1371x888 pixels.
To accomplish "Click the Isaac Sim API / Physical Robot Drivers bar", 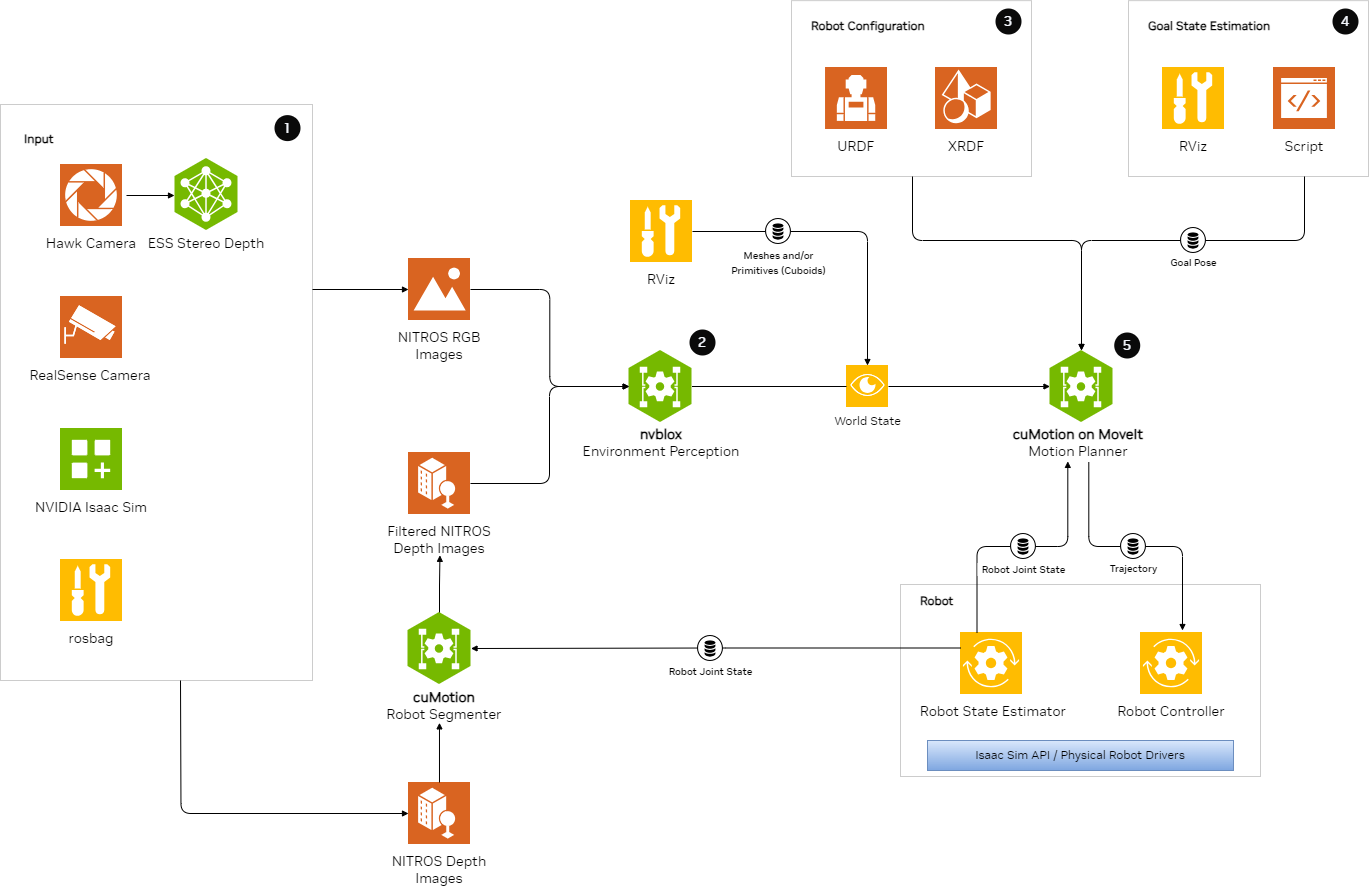I will [x=1081, y=755].
